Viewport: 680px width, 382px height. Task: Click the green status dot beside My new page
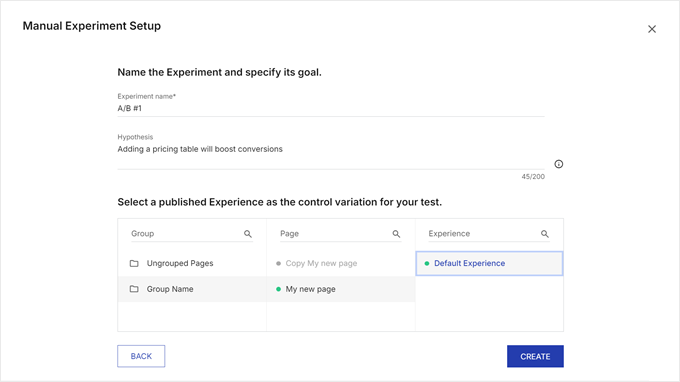[x=278, y=289]
